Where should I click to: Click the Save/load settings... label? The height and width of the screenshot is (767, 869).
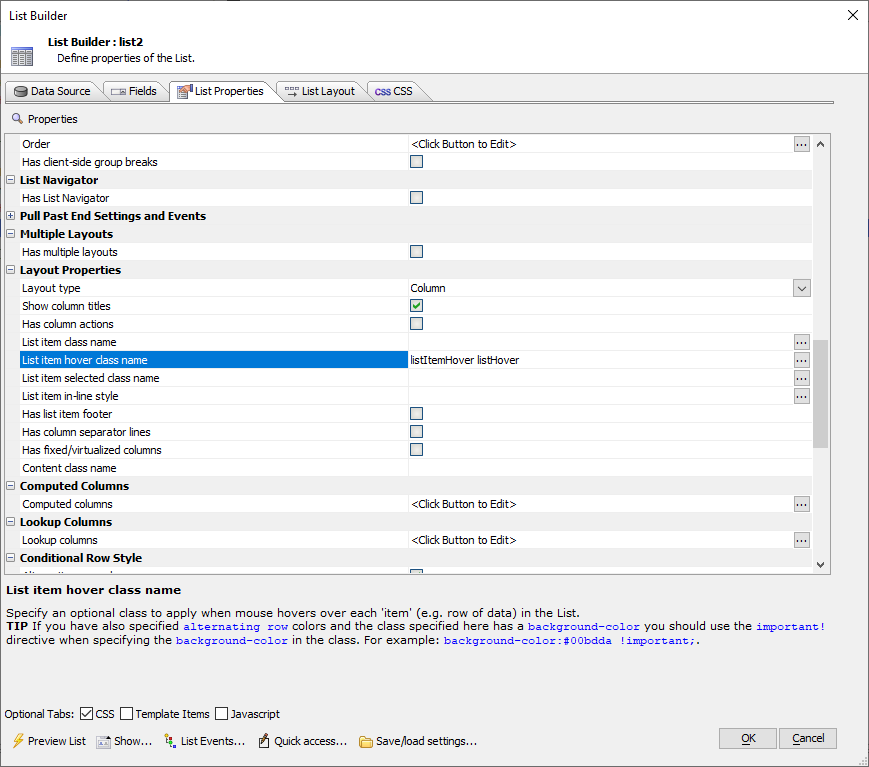point(426,742)
